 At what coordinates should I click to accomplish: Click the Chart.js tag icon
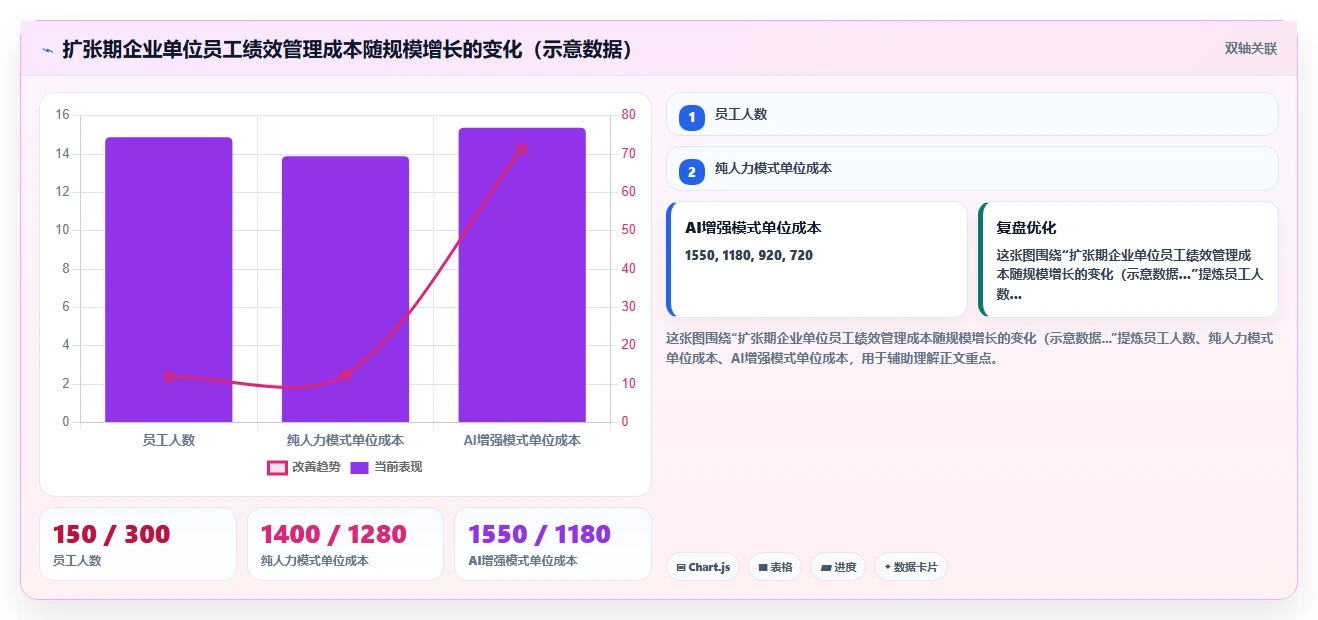coord(681,567)
